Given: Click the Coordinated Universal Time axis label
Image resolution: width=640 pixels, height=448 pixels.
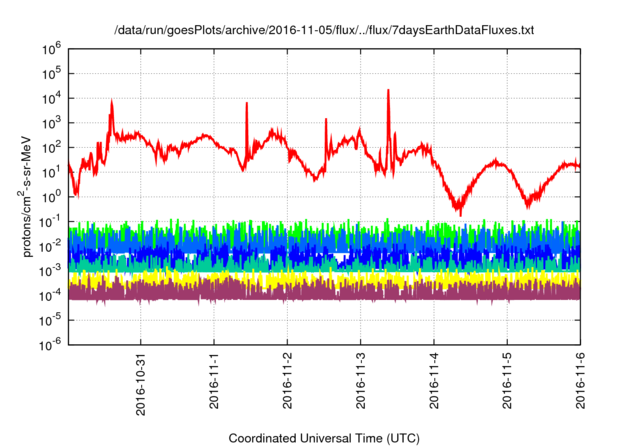Looking at the screenshot, I should (323, 438).
